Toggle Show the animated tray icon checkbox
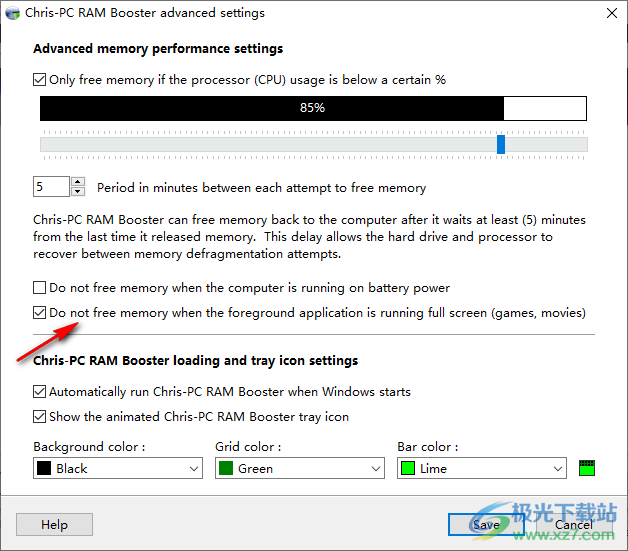 (x=40, y=417)
